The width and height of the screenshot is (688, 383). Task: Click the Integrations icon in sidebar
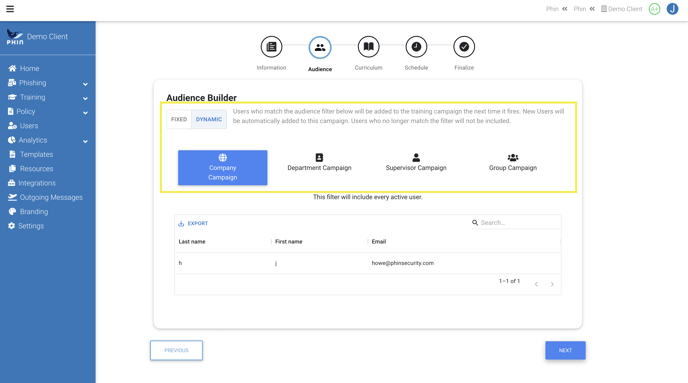pos(12,183)
